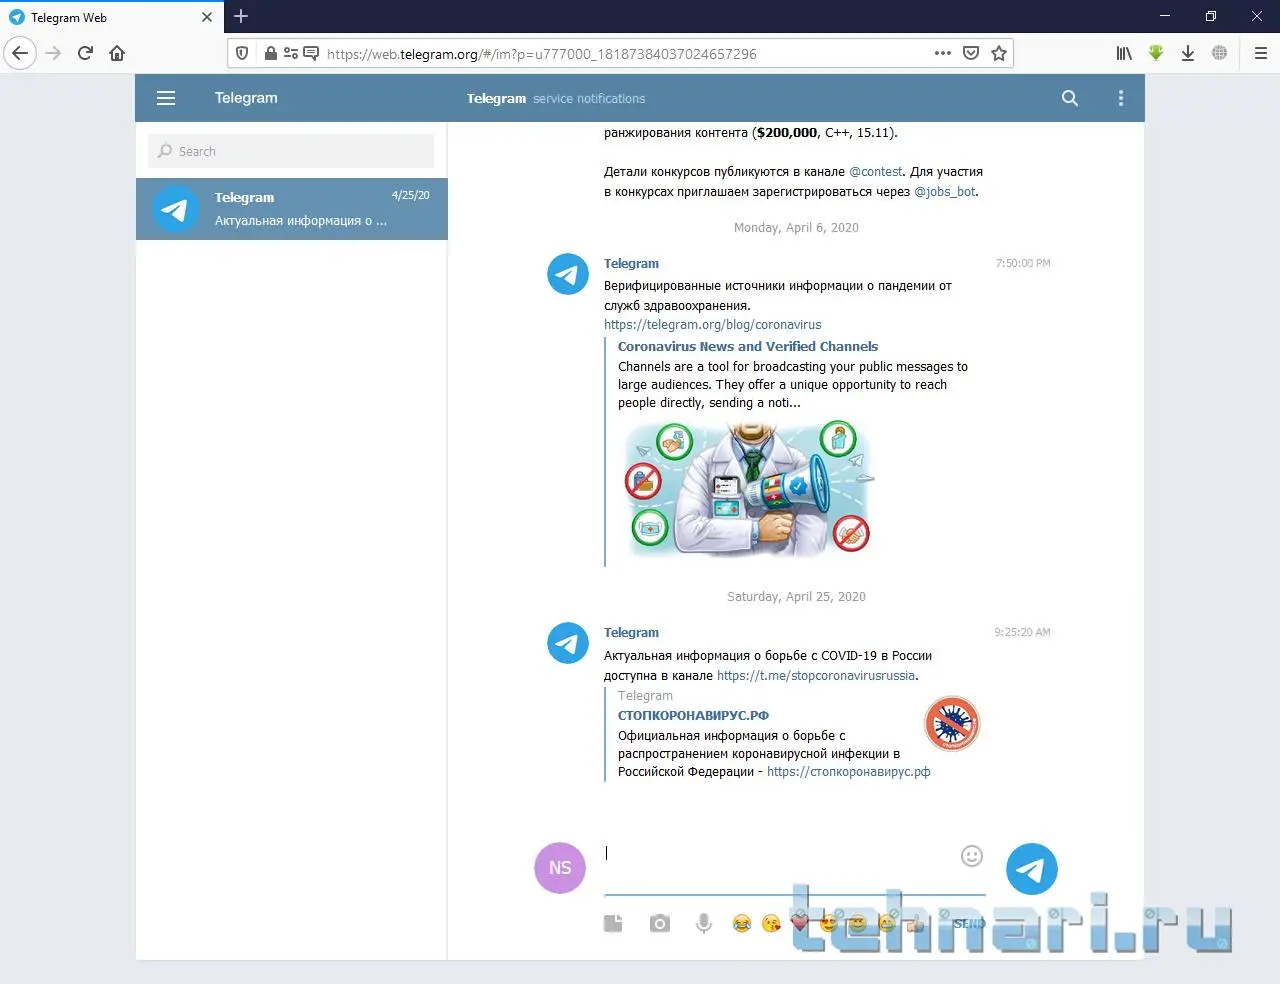The image size is (1280, 984).
Task: Open the t.me/stopcoronavirusrussia link
Action: pos(816,676)
